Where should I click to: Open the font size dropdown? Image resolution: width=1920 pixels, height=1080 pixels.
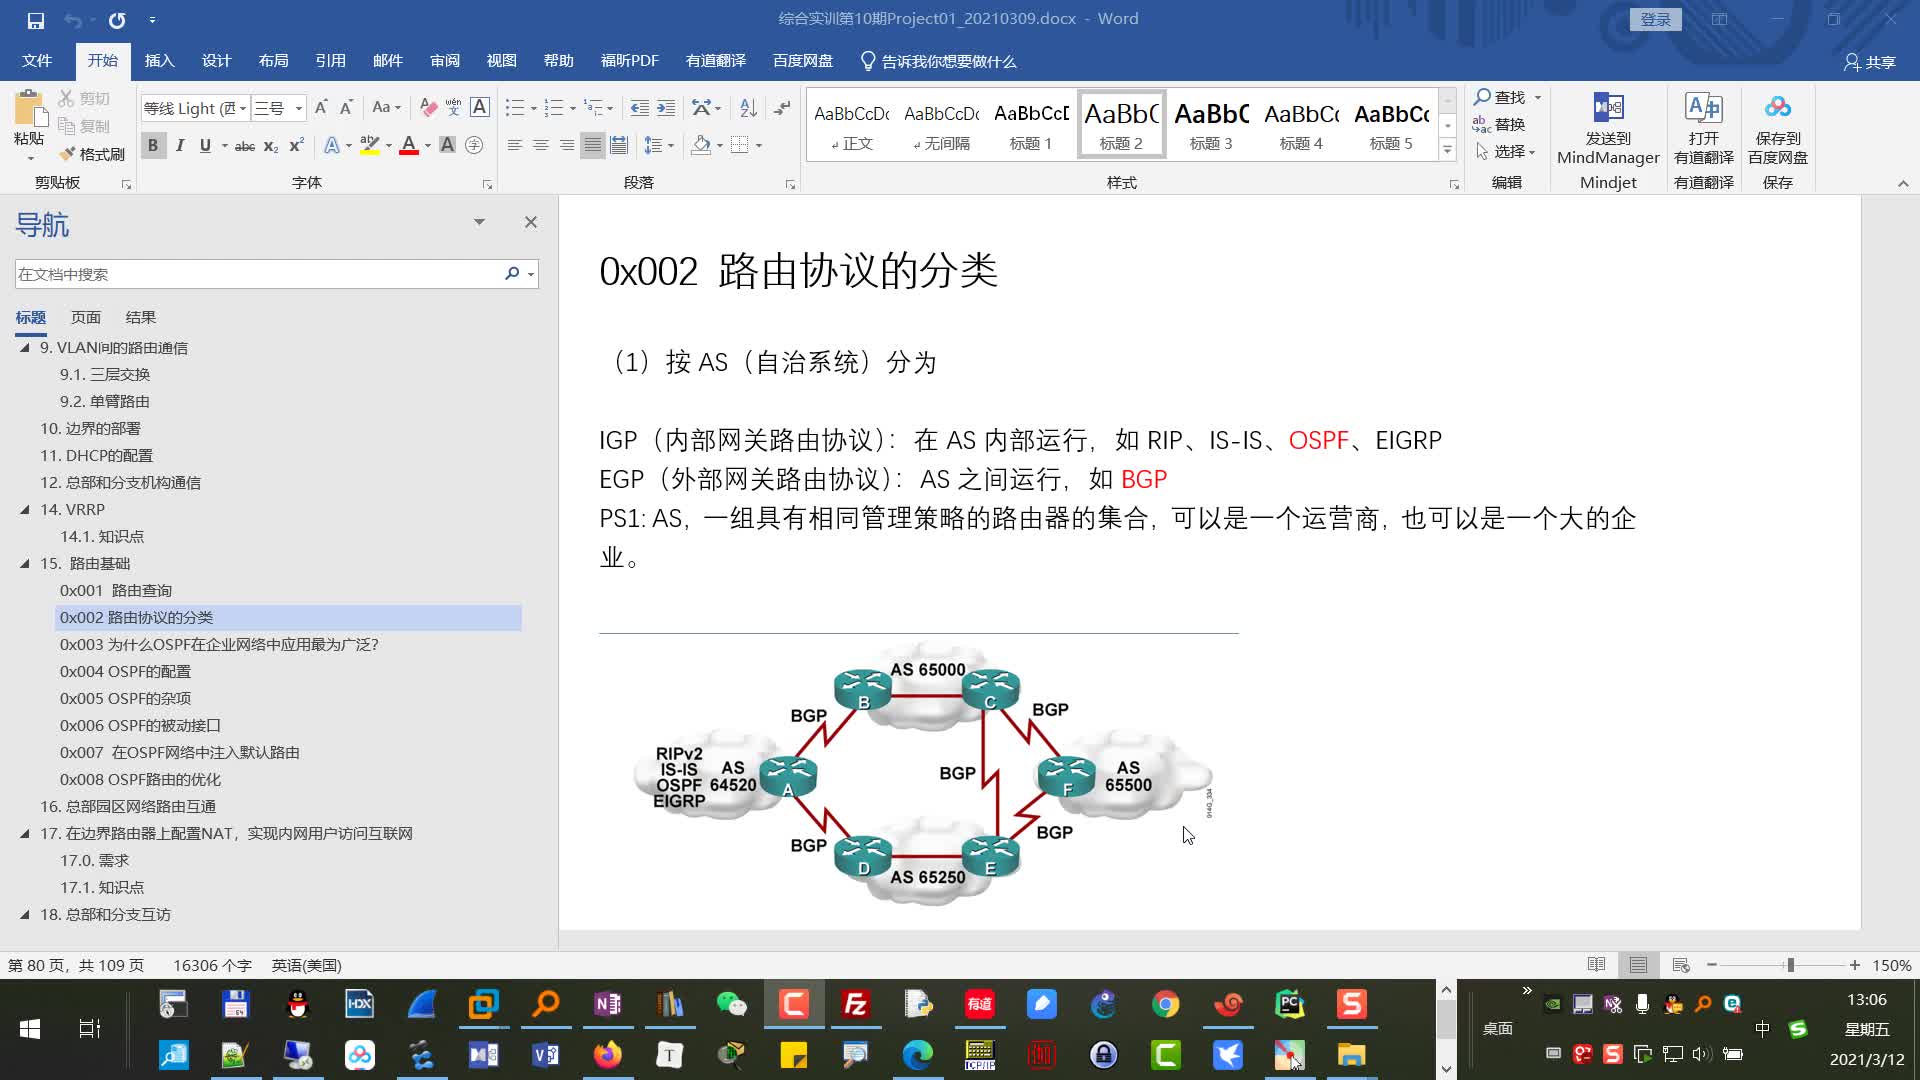[x=297, y=108]
